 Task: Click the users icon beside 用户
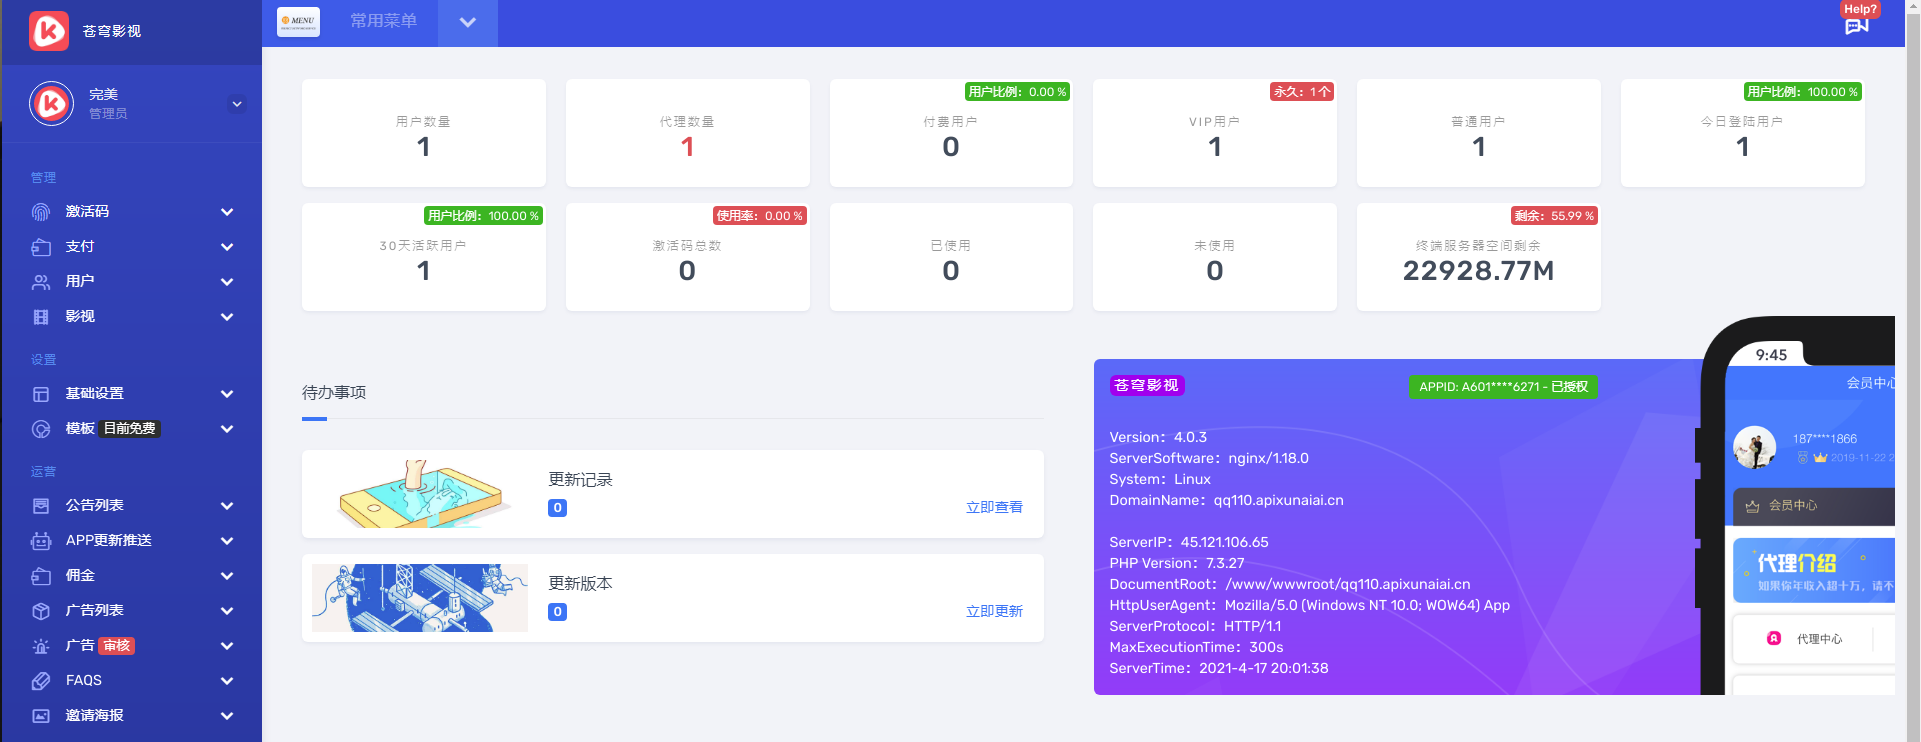(x=41, y=282)
